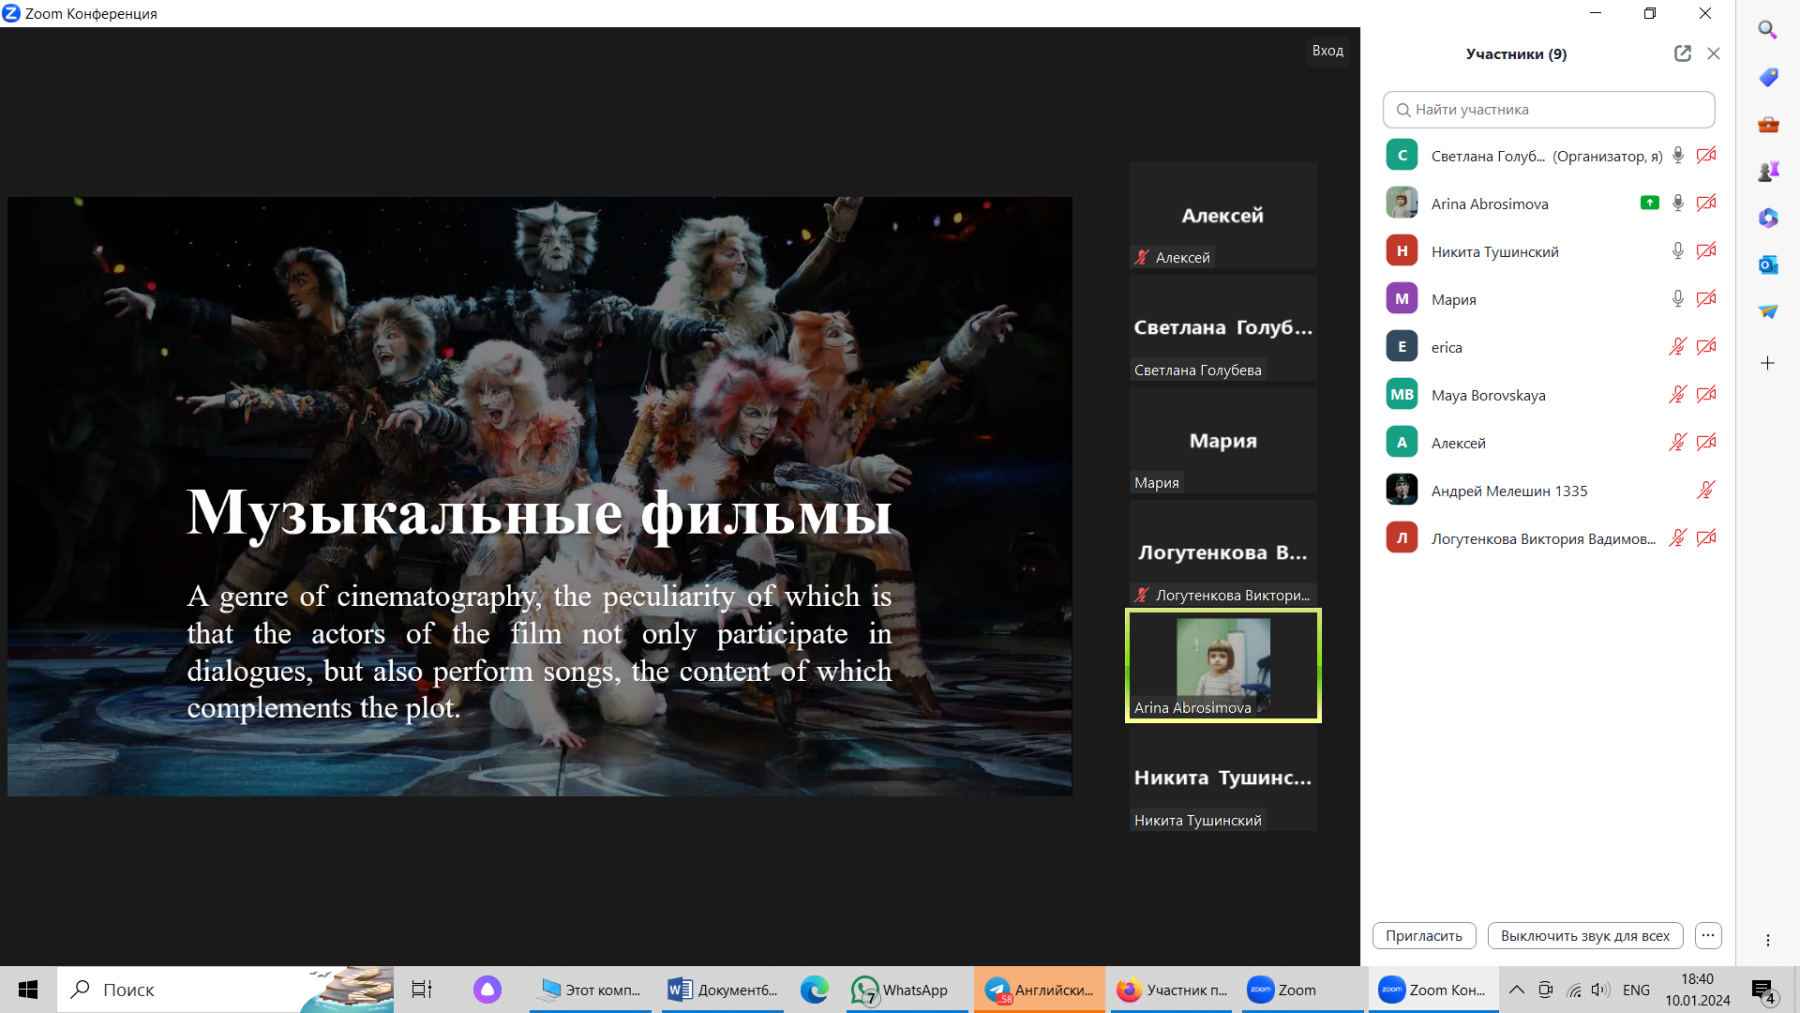The image size is (1800, 1013).
Task: Mute Никита Тушинский's microphone in list
Action: (x=1678, y=251)
